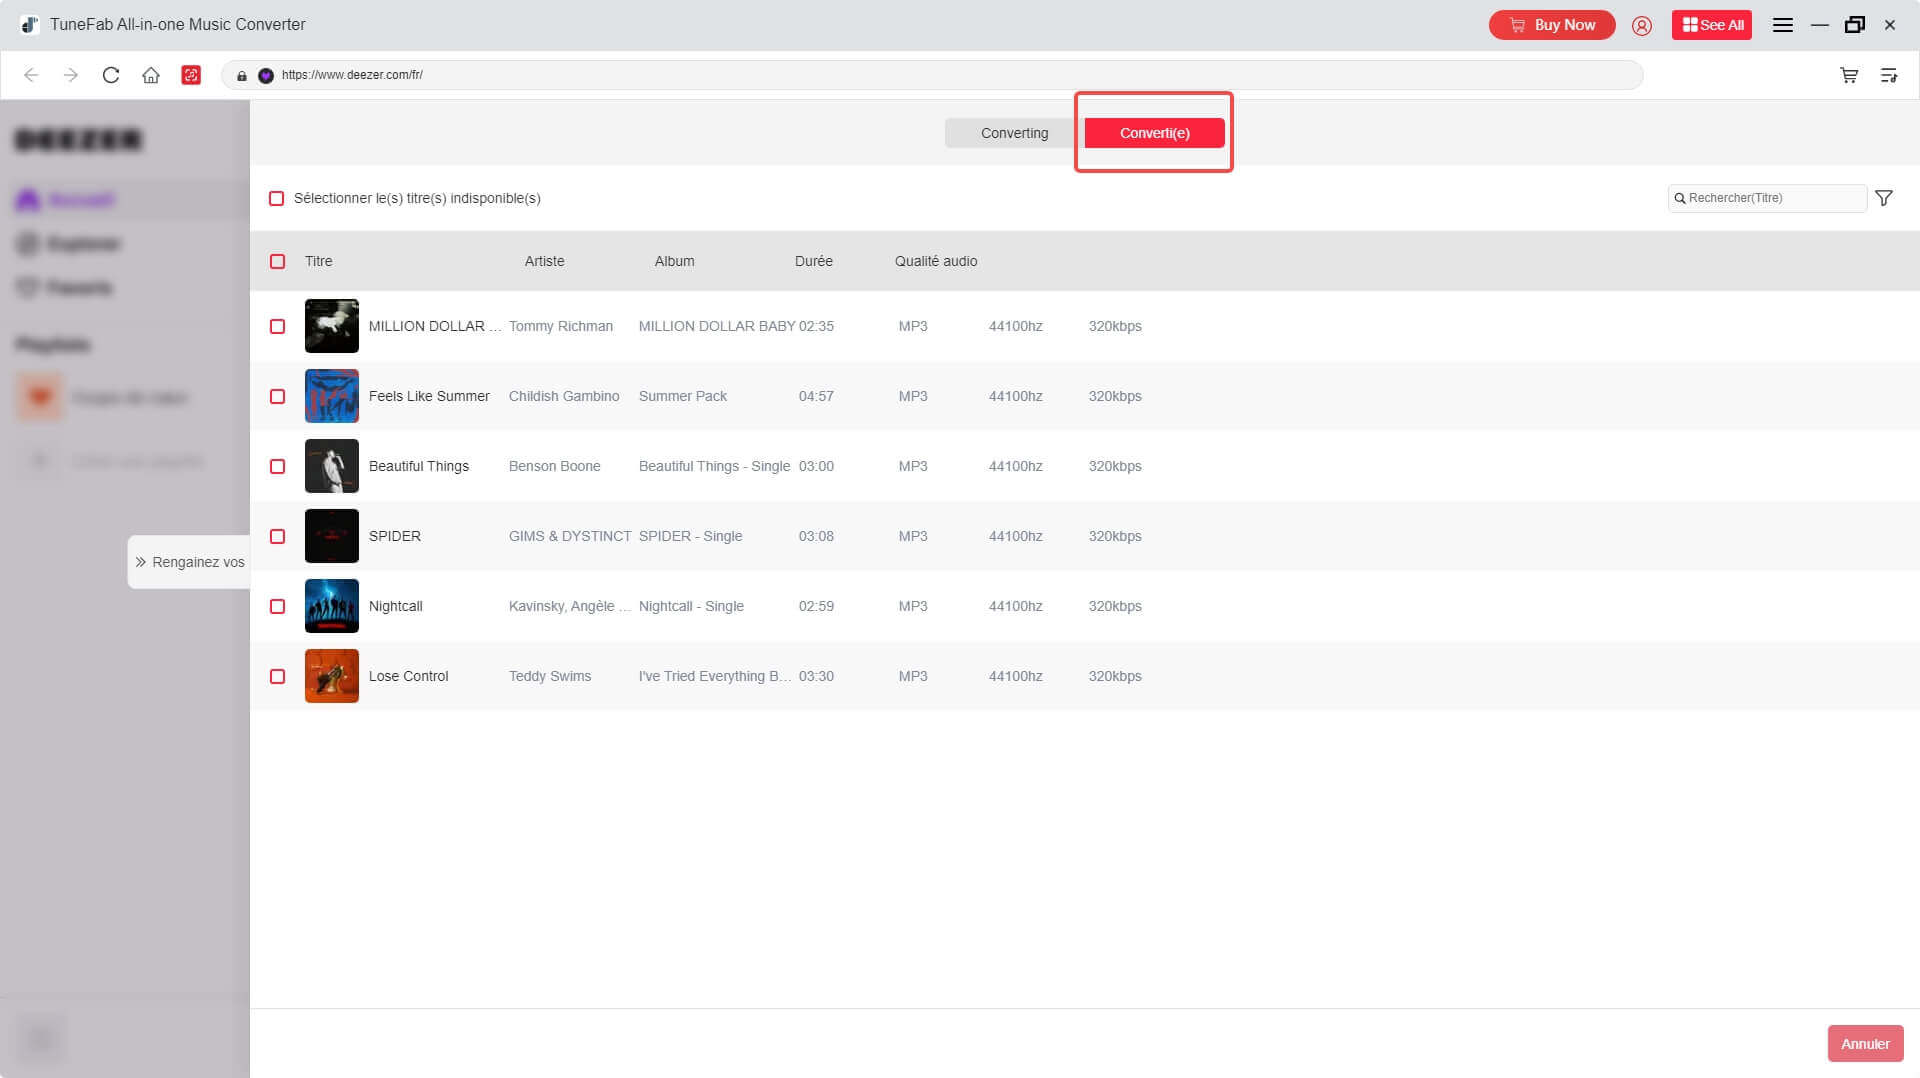Open the shopping cart icon
1920x1078 pixels.
click(1849, 75)
